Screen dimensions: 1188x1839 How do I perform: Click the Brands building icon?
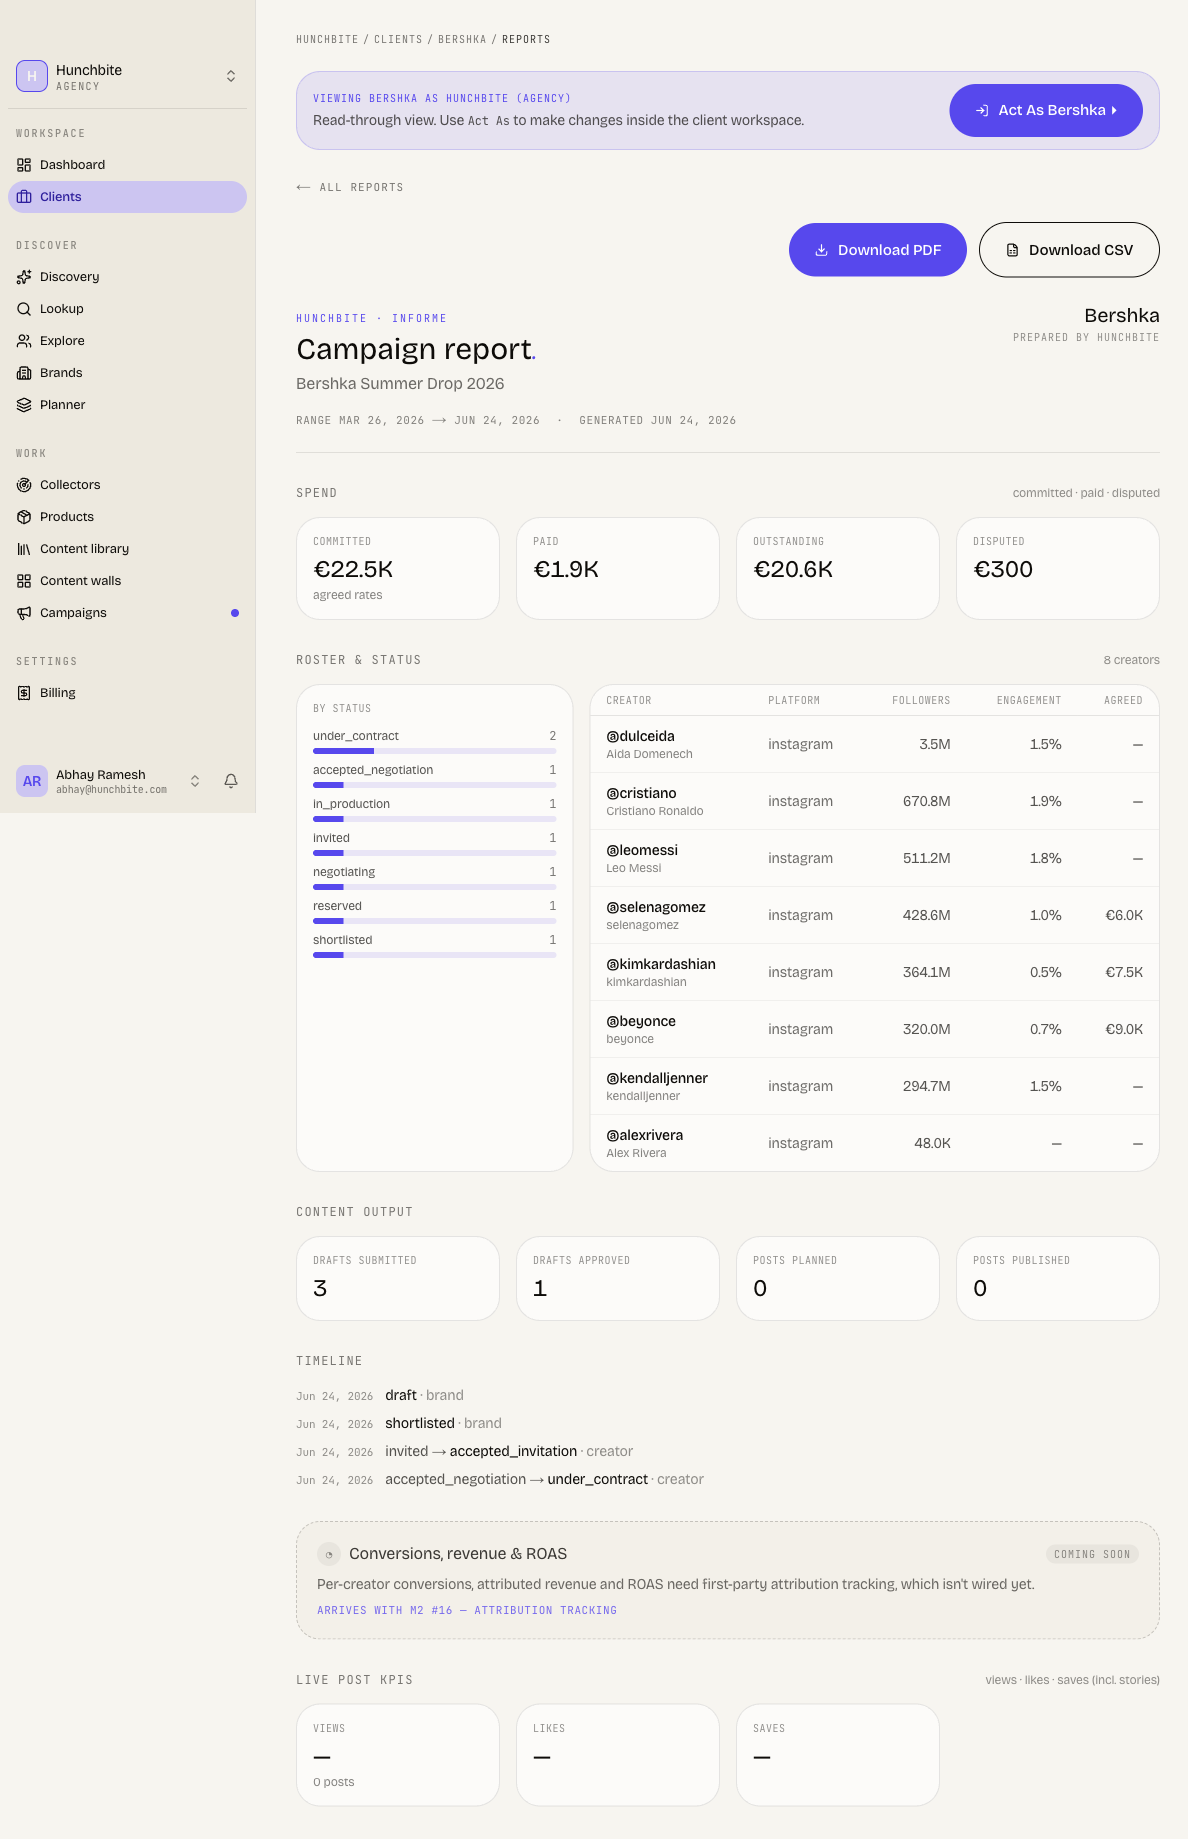tap(24, 373)
